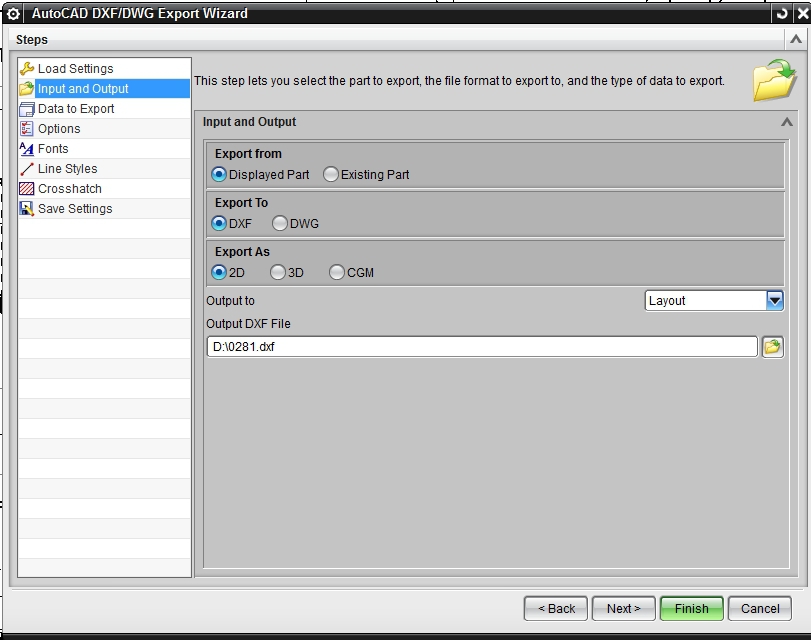Go to the Data to Export step

[104, 109]
